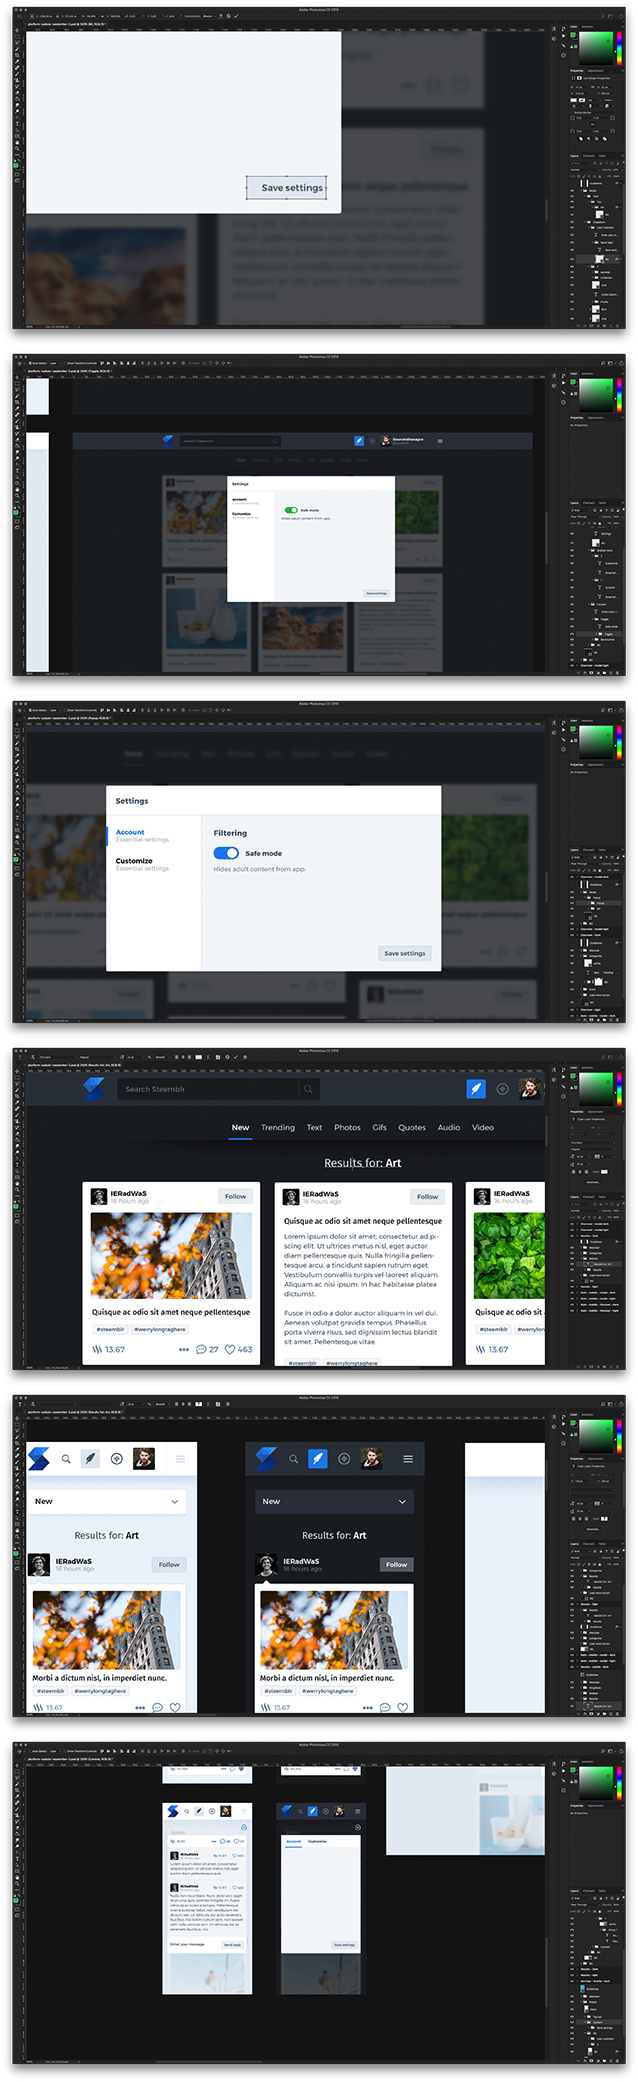The height and width of the screenshot is (2082, 638).
Task: Click Flatiron photo in the dark mobile card
Action: (334, 1630)
